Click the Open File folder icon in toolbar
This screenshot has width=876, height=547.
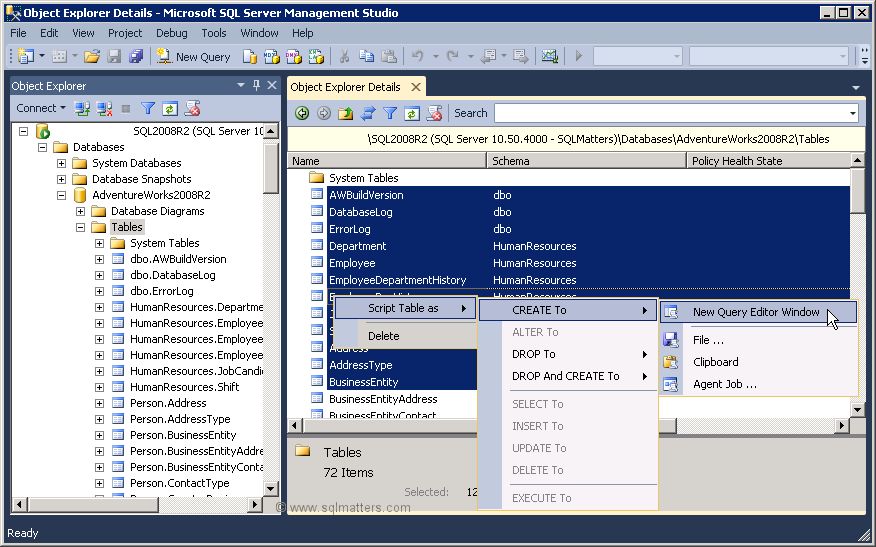click(x=92, y=57)
